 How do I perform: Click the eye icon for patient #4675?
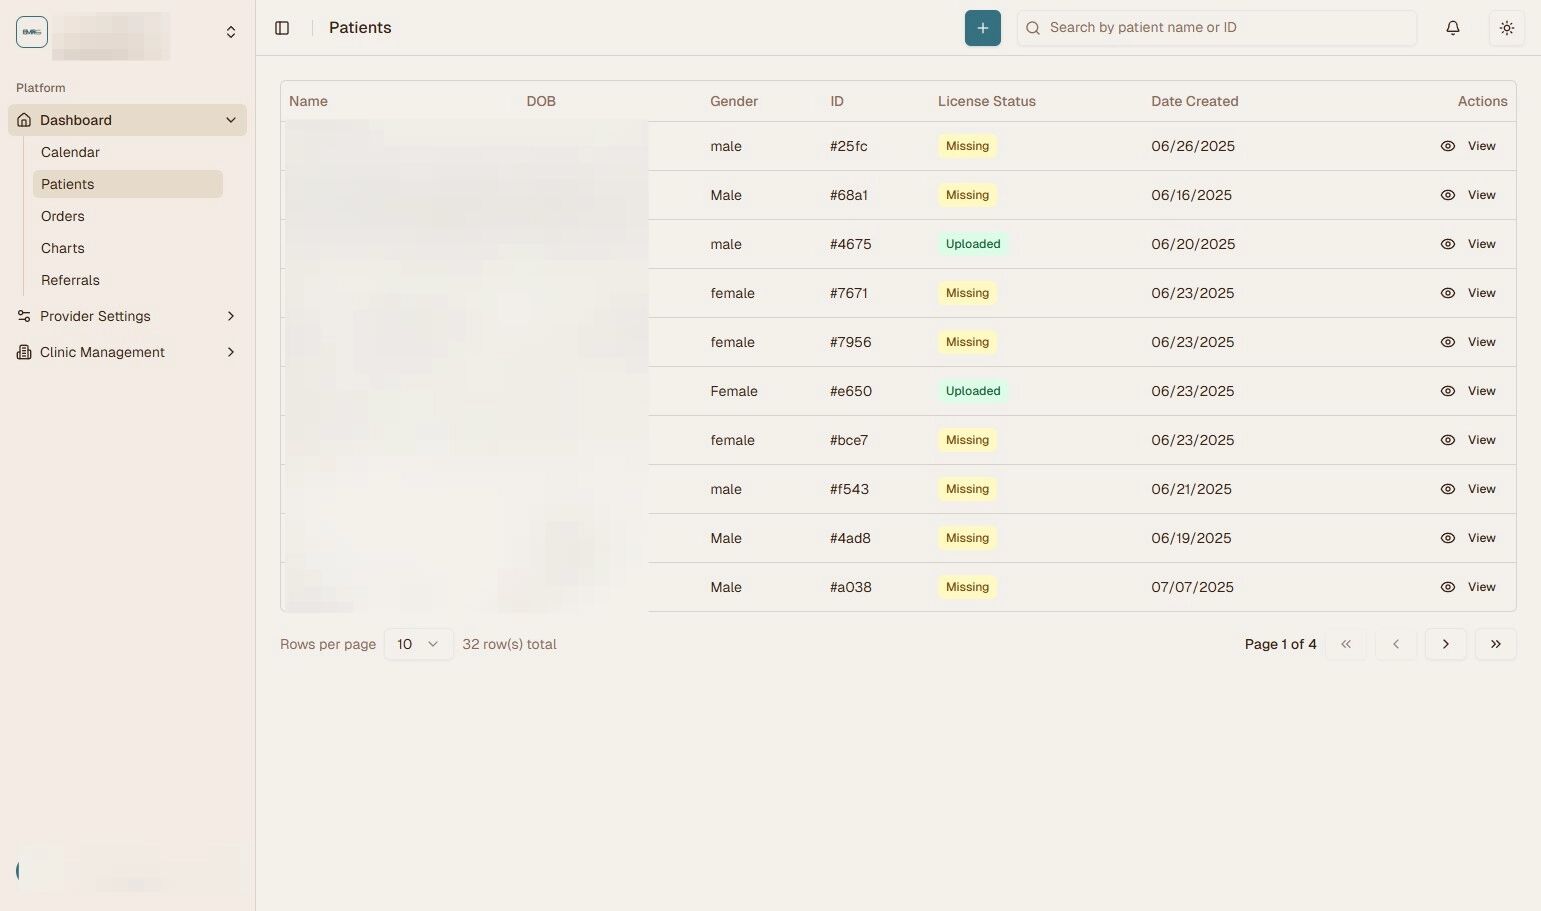(x=1447, y=244)
